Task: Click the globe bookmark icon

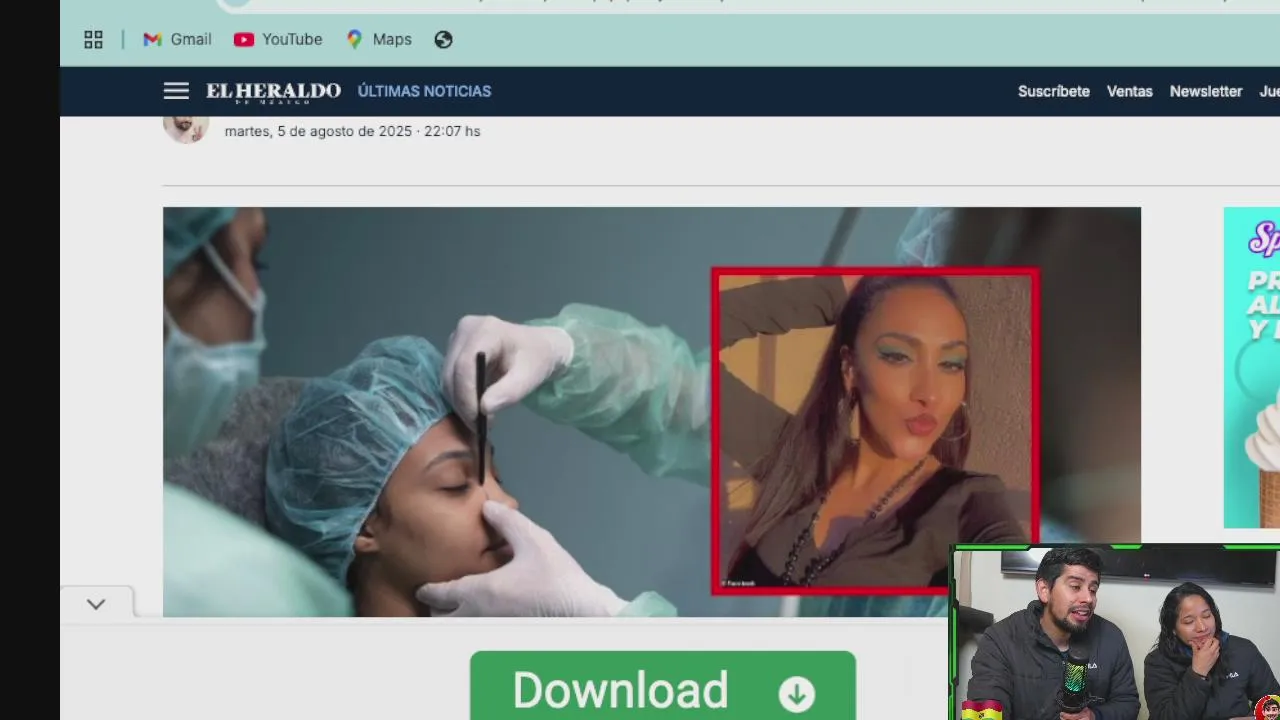Action: click(x=443, y=40)
